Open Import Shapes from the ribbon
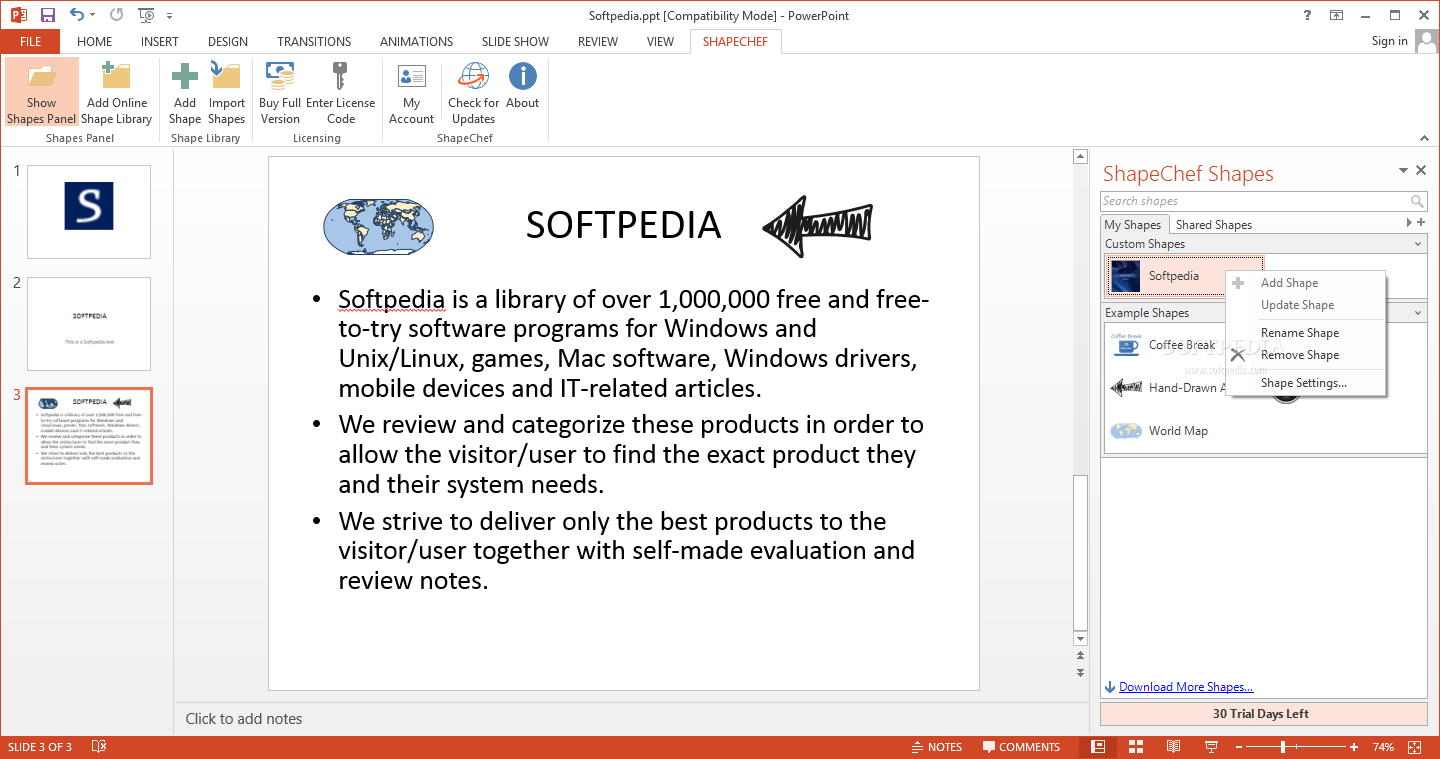Screen dimensions: 1440x759 click(227, 92)
